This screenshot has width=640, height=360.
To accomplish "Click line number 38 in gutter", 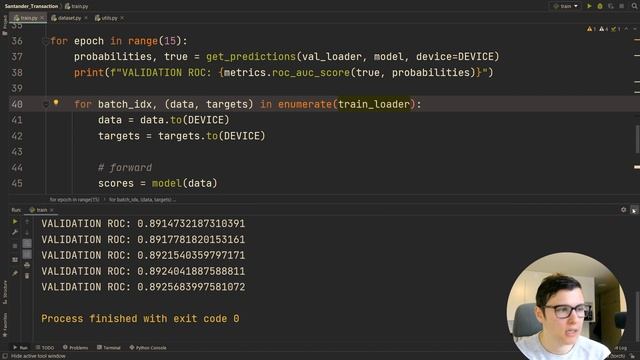I will (x=17, y=73).
